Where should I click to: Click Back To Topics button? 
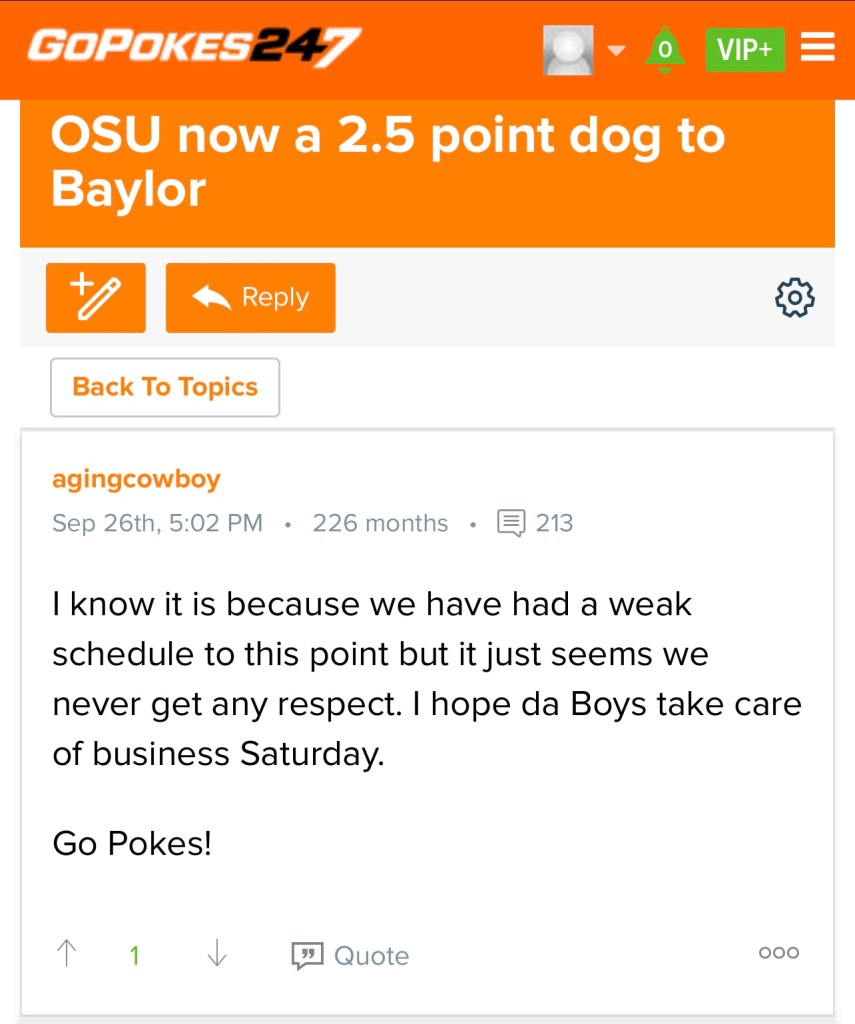(x=165, y=387)
